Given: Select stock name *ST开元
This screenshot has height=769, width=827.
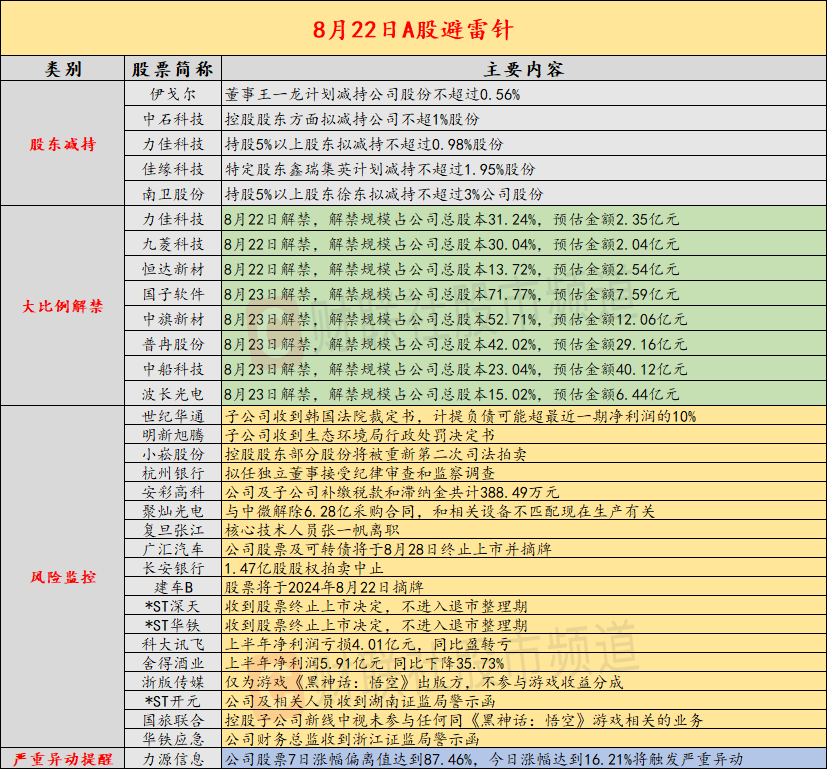Looking at the screenshot, I should pyautogui.click(x=173, y=701).
